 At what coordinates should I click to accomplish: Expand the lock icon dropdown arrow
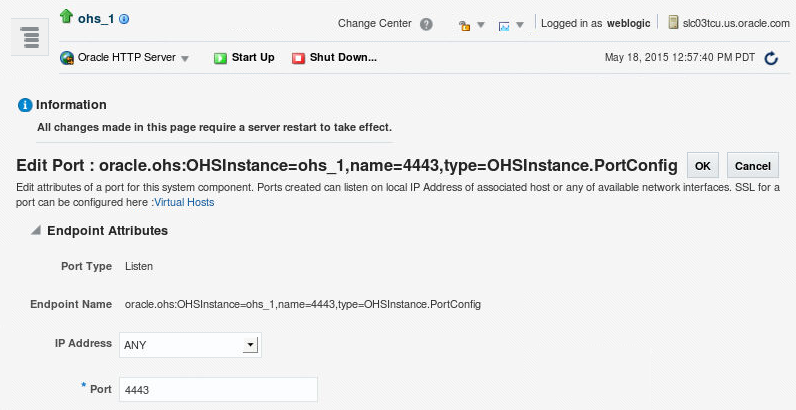tap(481, 25)
